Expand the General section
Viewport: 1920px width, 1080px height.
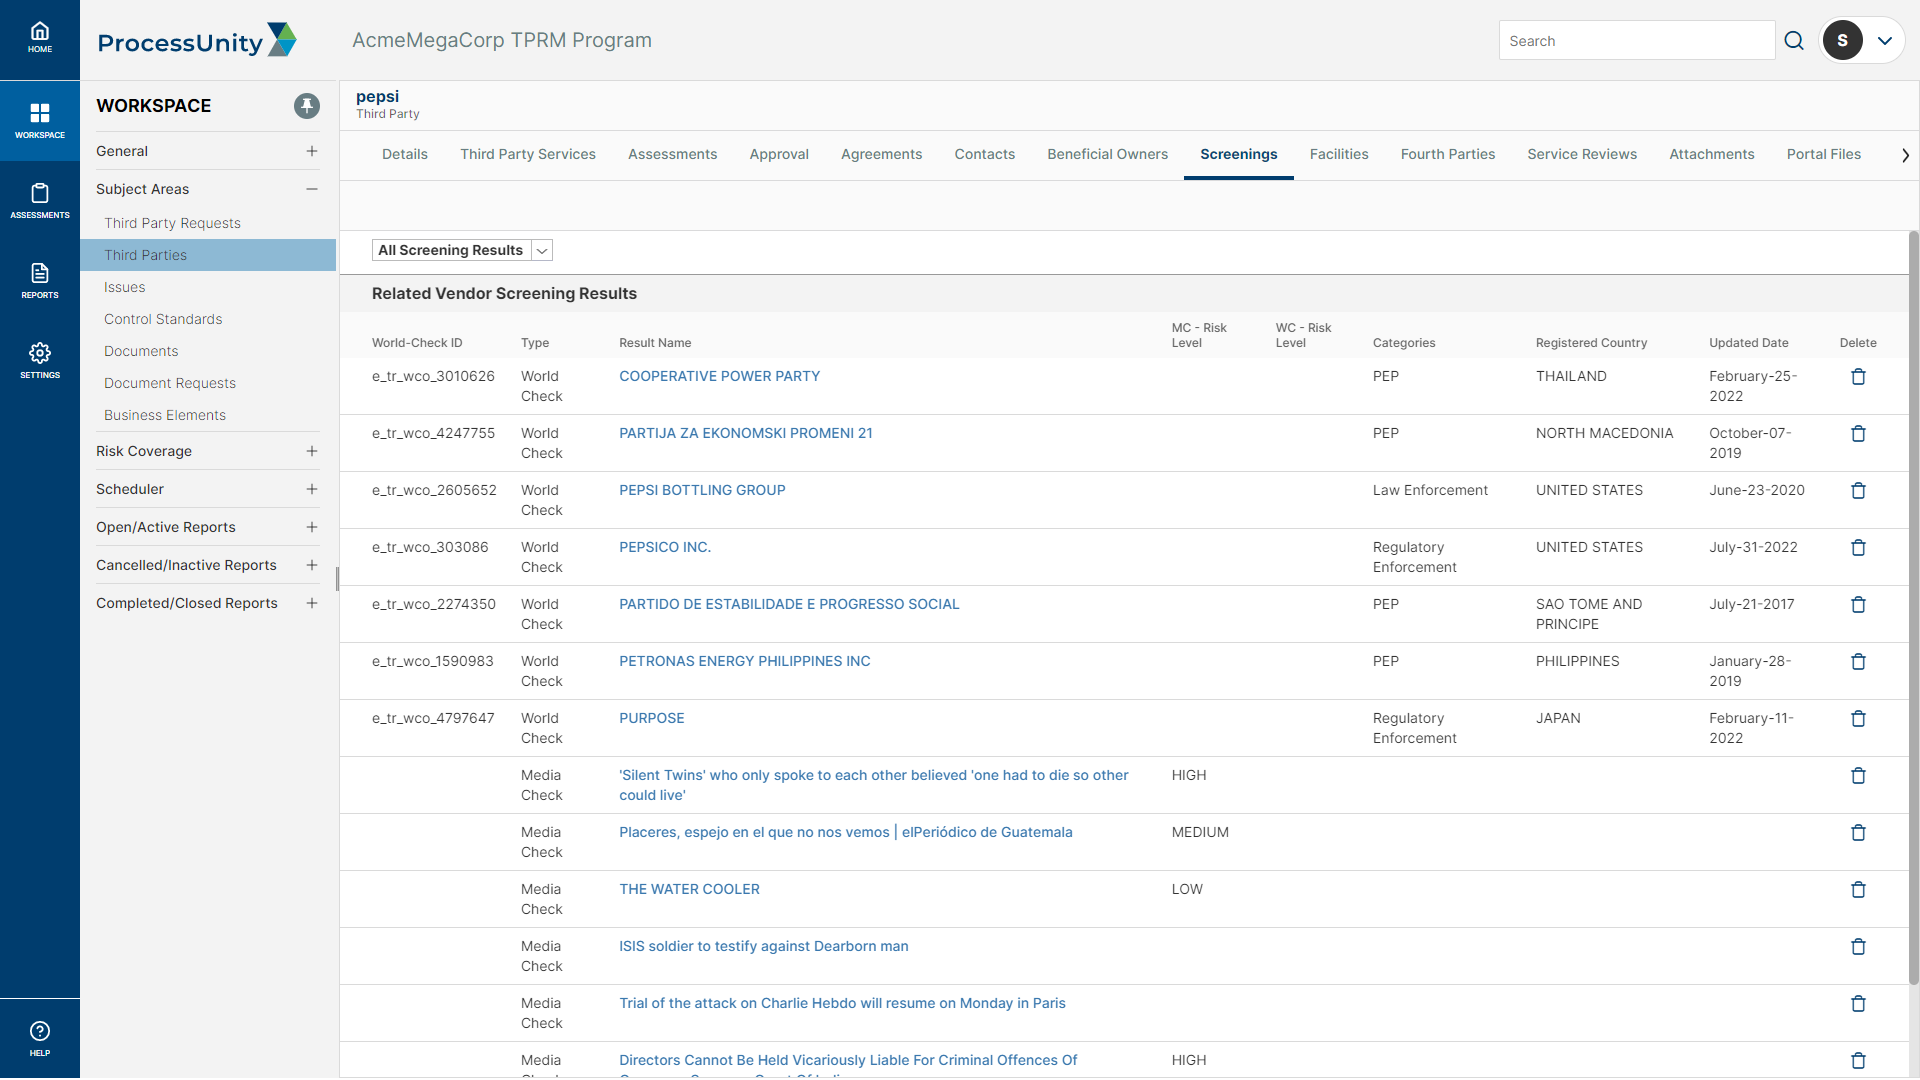(312, 151)
